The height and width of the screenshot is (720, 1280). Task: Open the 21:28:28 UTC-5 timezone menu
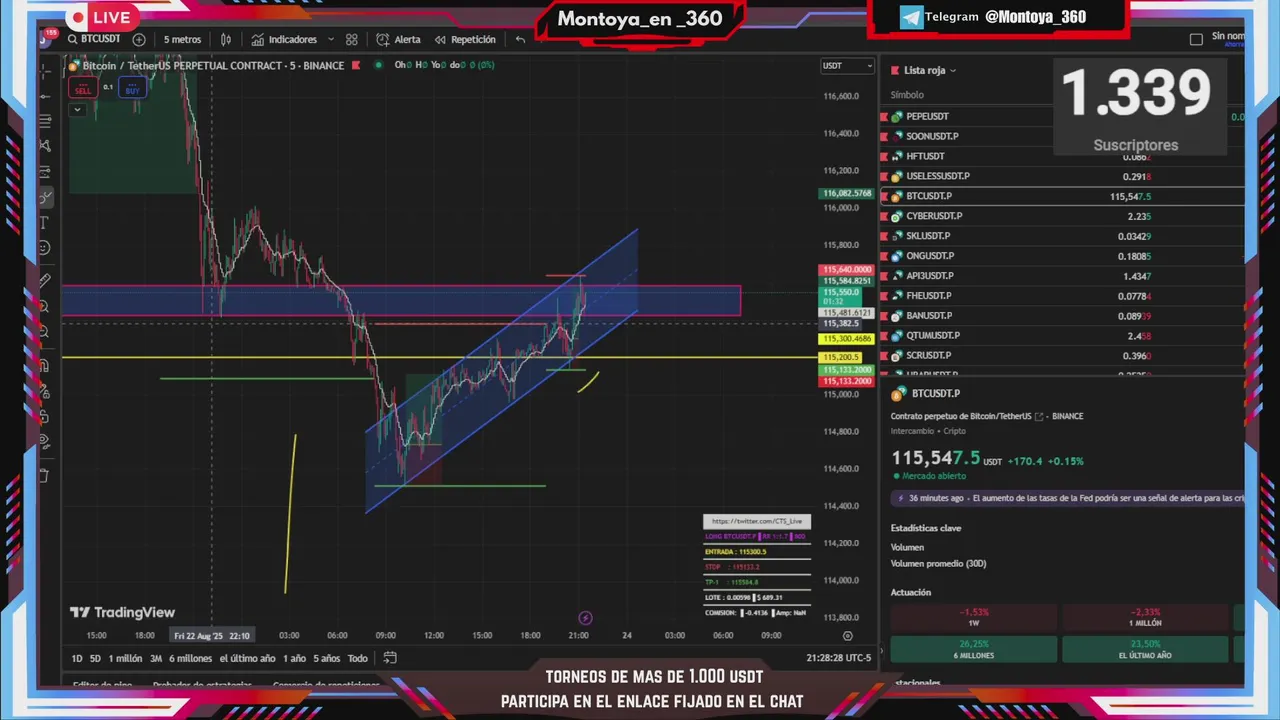839,658
